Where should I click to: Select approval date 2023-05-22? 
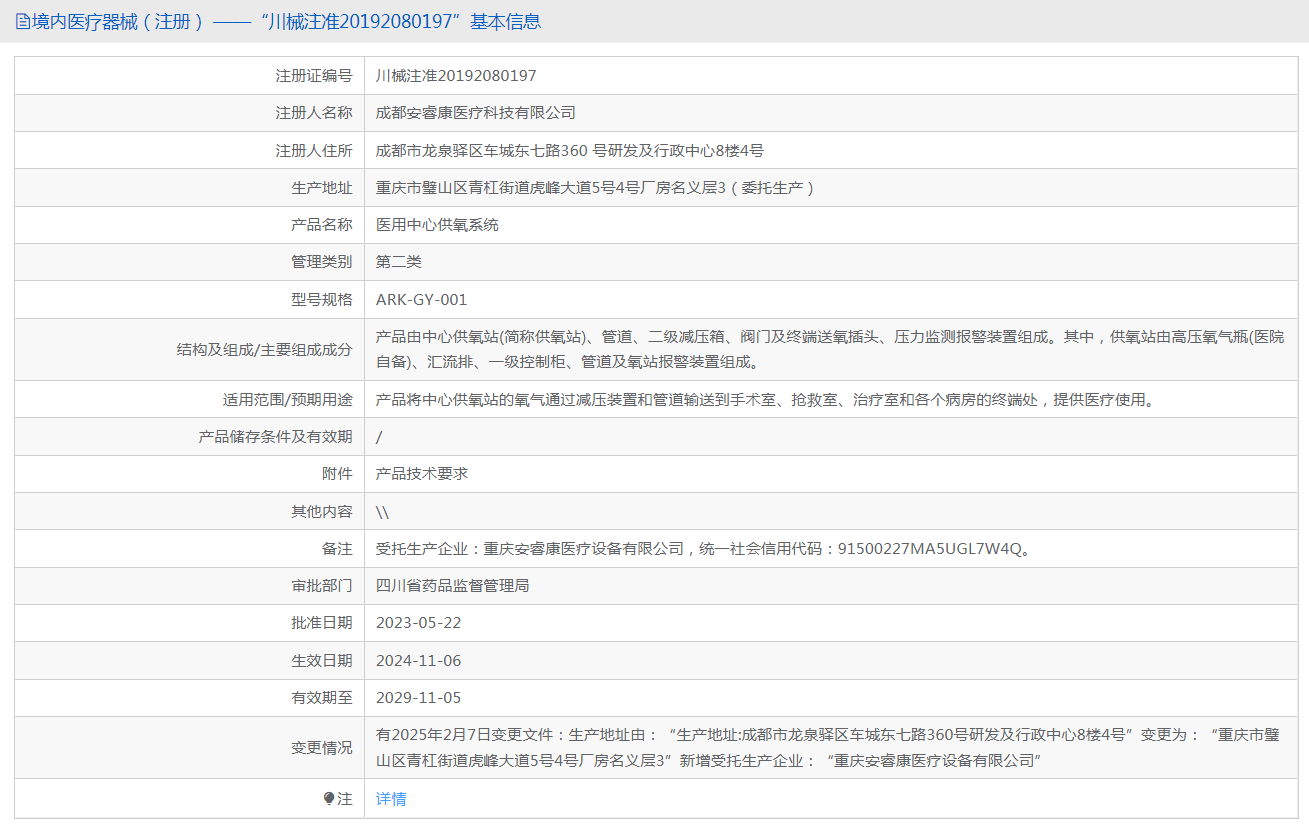419,623
